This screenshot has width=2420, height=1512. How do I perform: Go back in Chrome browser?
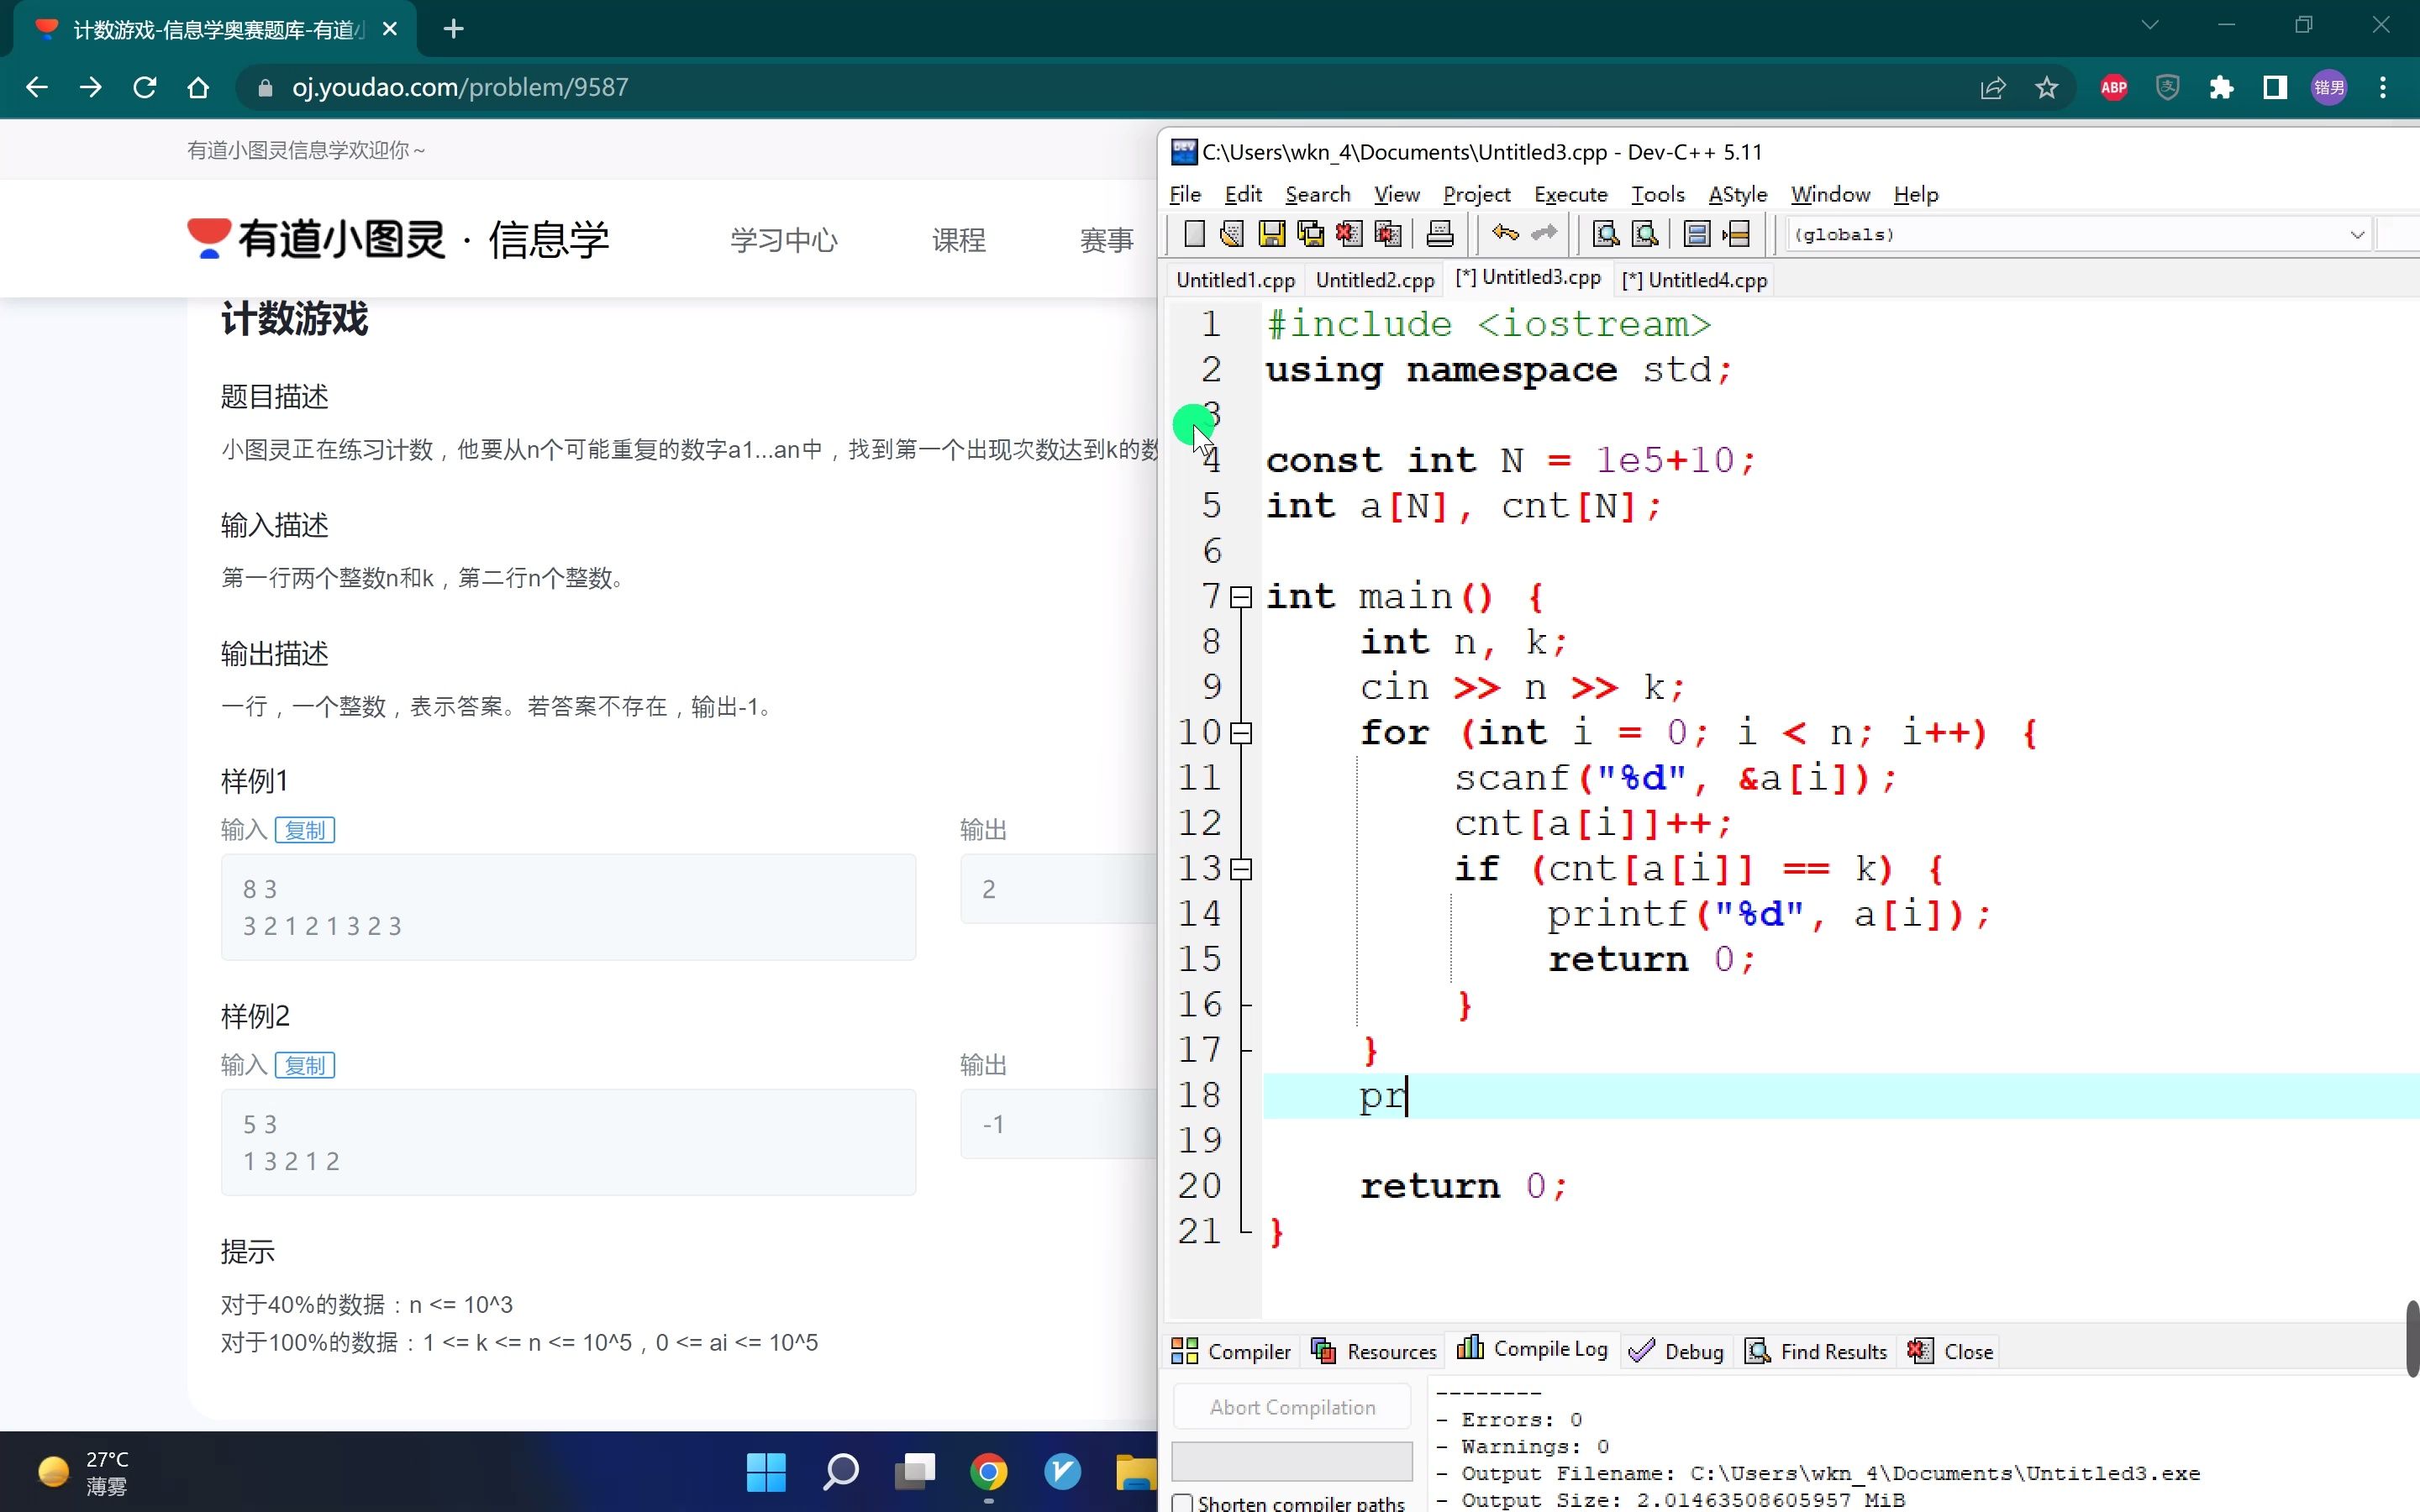(37, 87)
